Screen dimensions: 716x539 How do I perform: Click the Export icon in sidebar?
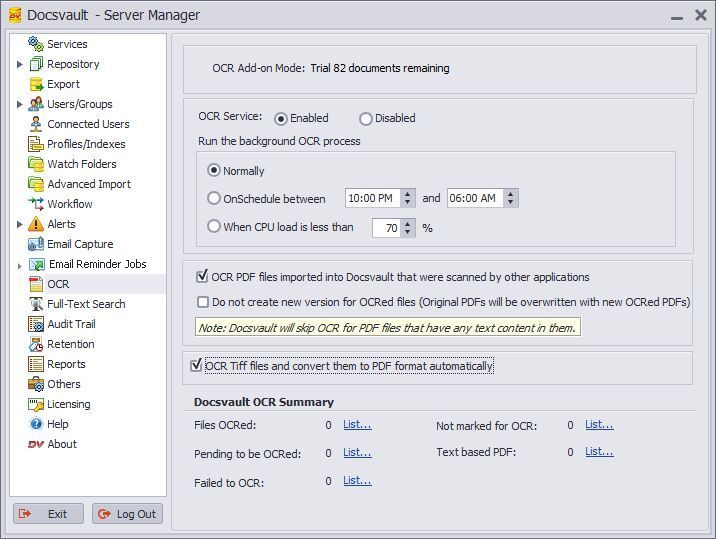[x=36, y=84]
